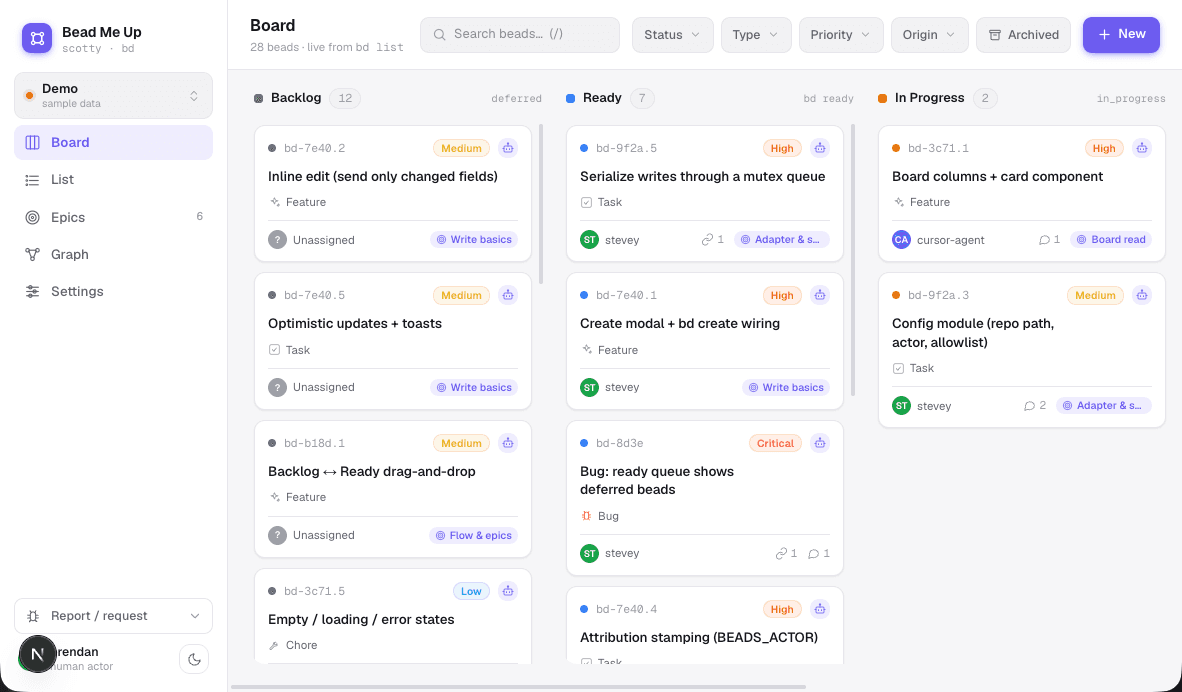This screenshot has width=1182, height=692.
Task: Click the CA cursor-agent avatar
Action: tap(901, 240)
